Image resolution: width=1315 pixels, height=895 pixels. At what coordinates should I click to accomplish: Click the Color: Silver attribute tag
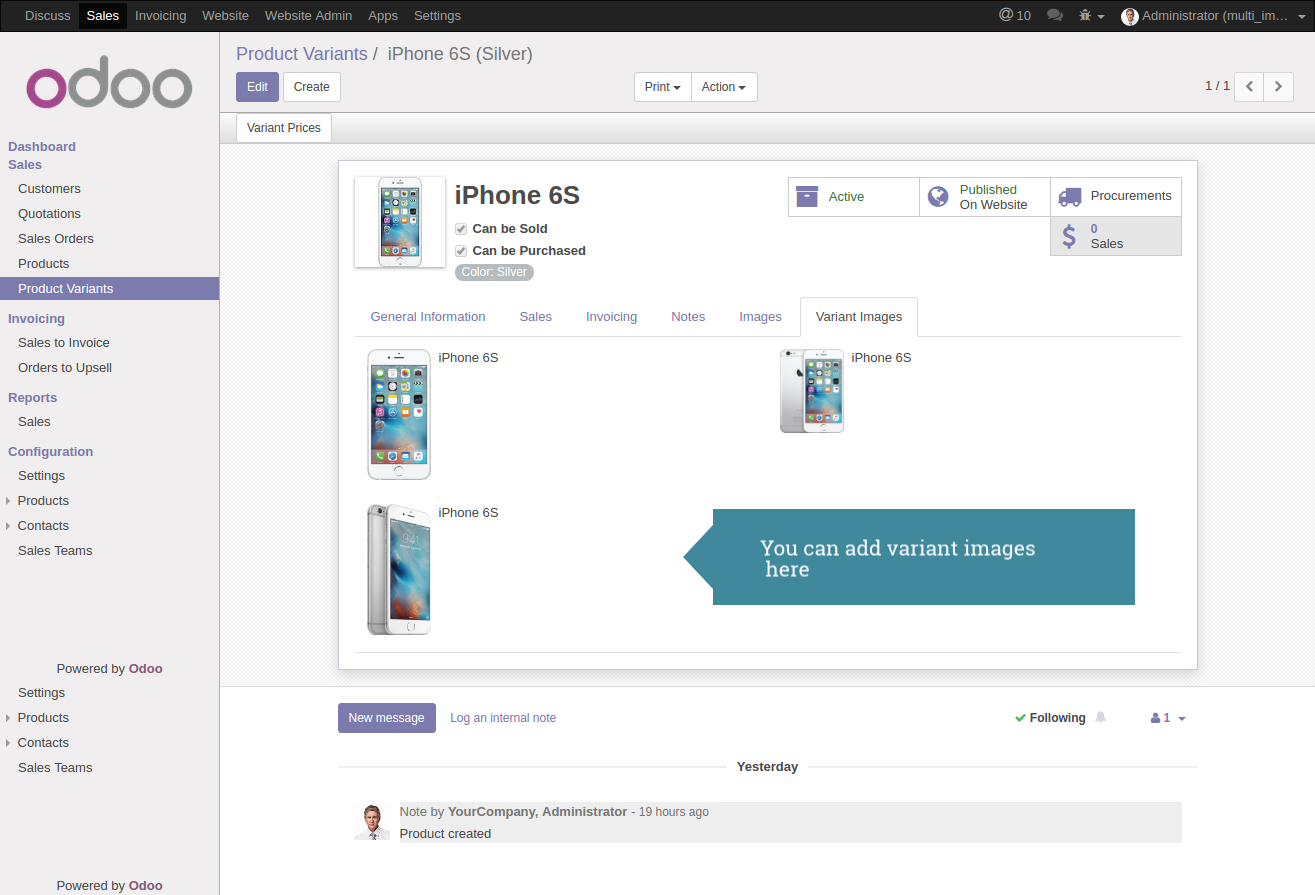pyautogui.click(x=494, y=272)
